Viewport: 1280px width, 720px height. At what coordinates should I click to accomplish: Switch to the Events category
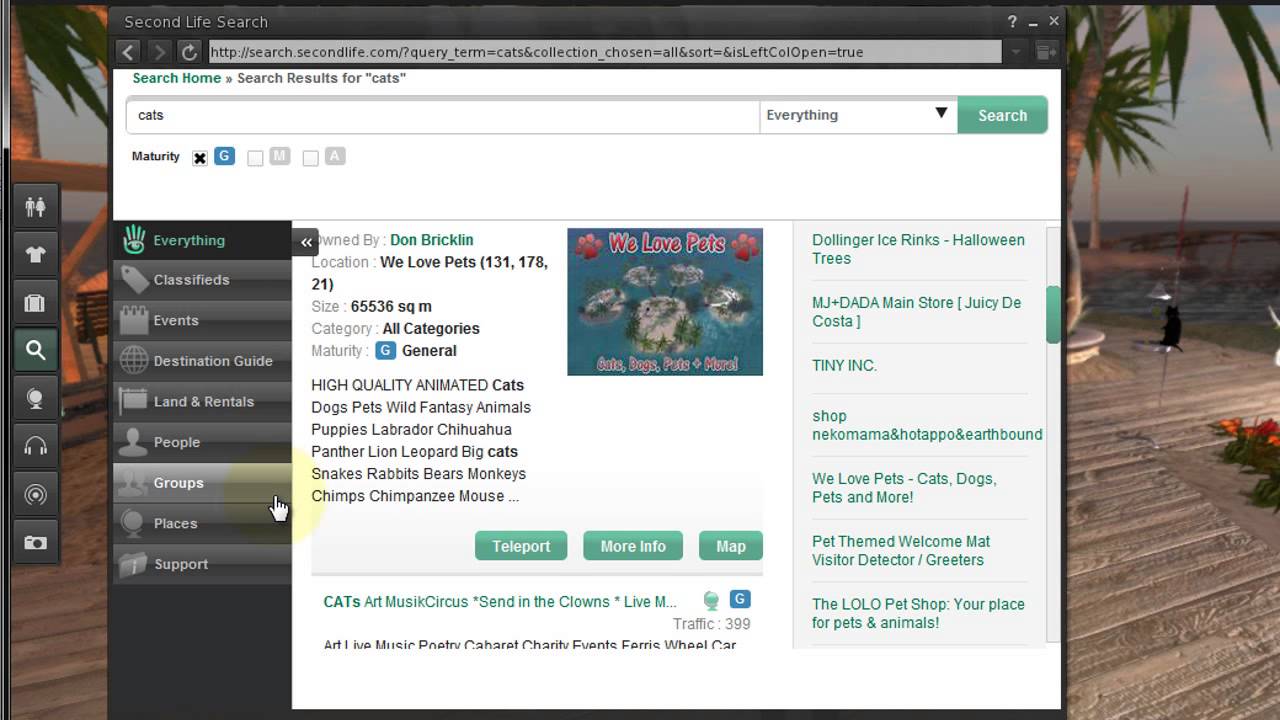tap(202, 320)
